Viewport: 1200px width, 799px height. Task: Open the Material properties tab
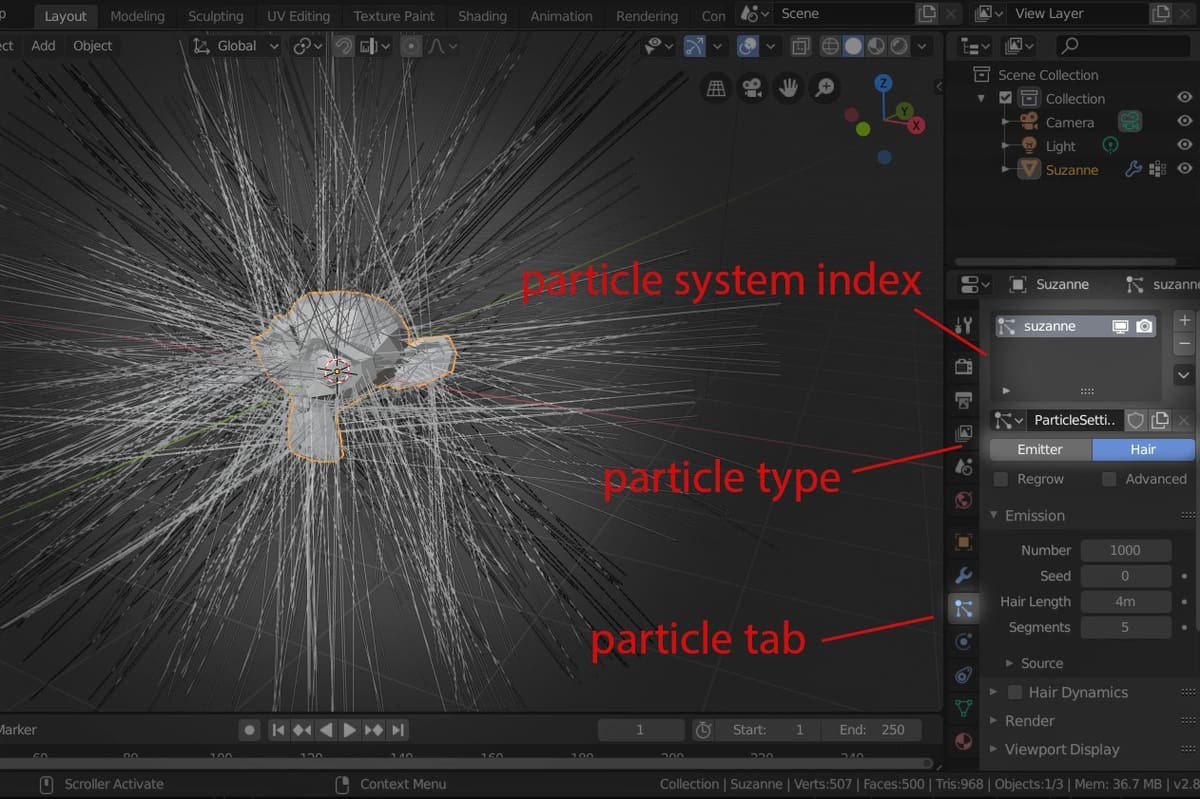click(964, 741)
